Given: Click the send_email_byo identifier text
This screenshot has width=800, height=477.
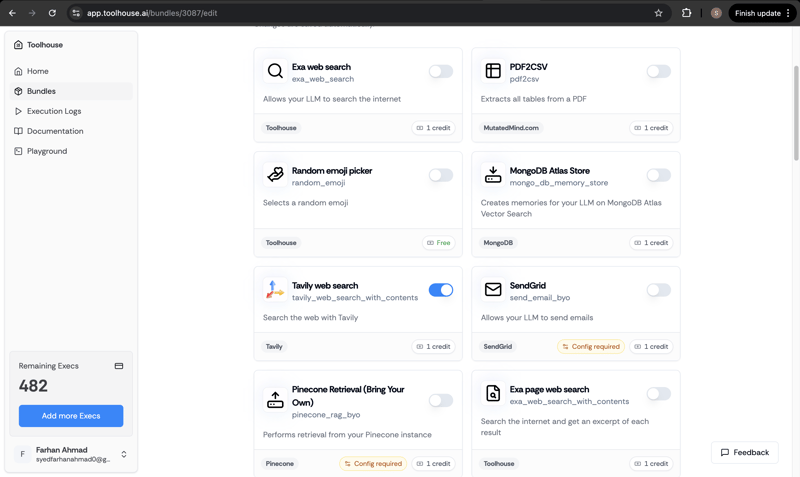Looking at the screenshot, I should [540, 297].
